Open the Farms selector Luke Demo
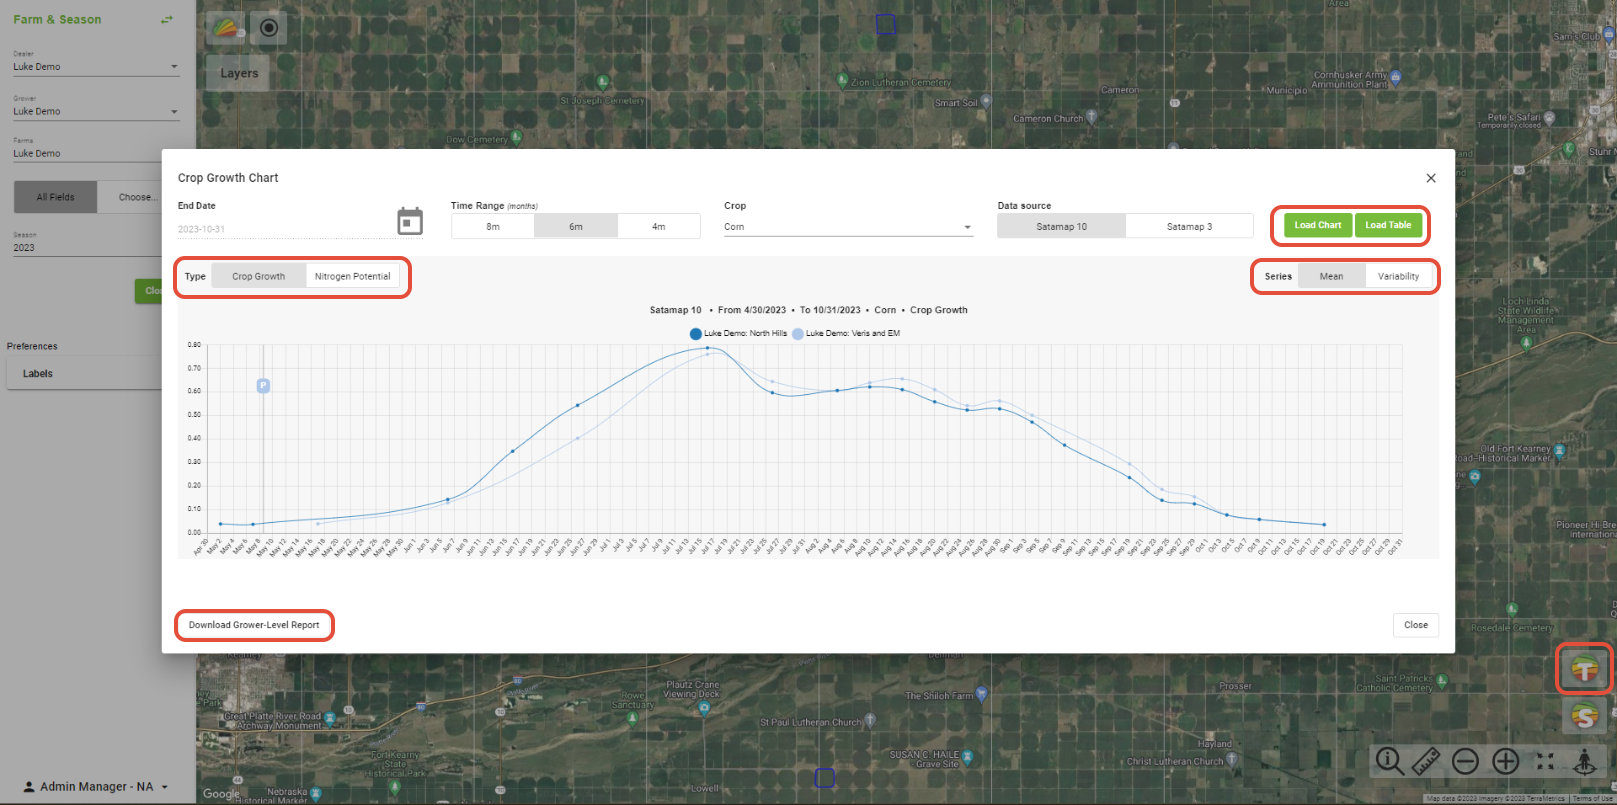Image resolution: width=1617 pixels, height=805 pixels. [88, 154]
